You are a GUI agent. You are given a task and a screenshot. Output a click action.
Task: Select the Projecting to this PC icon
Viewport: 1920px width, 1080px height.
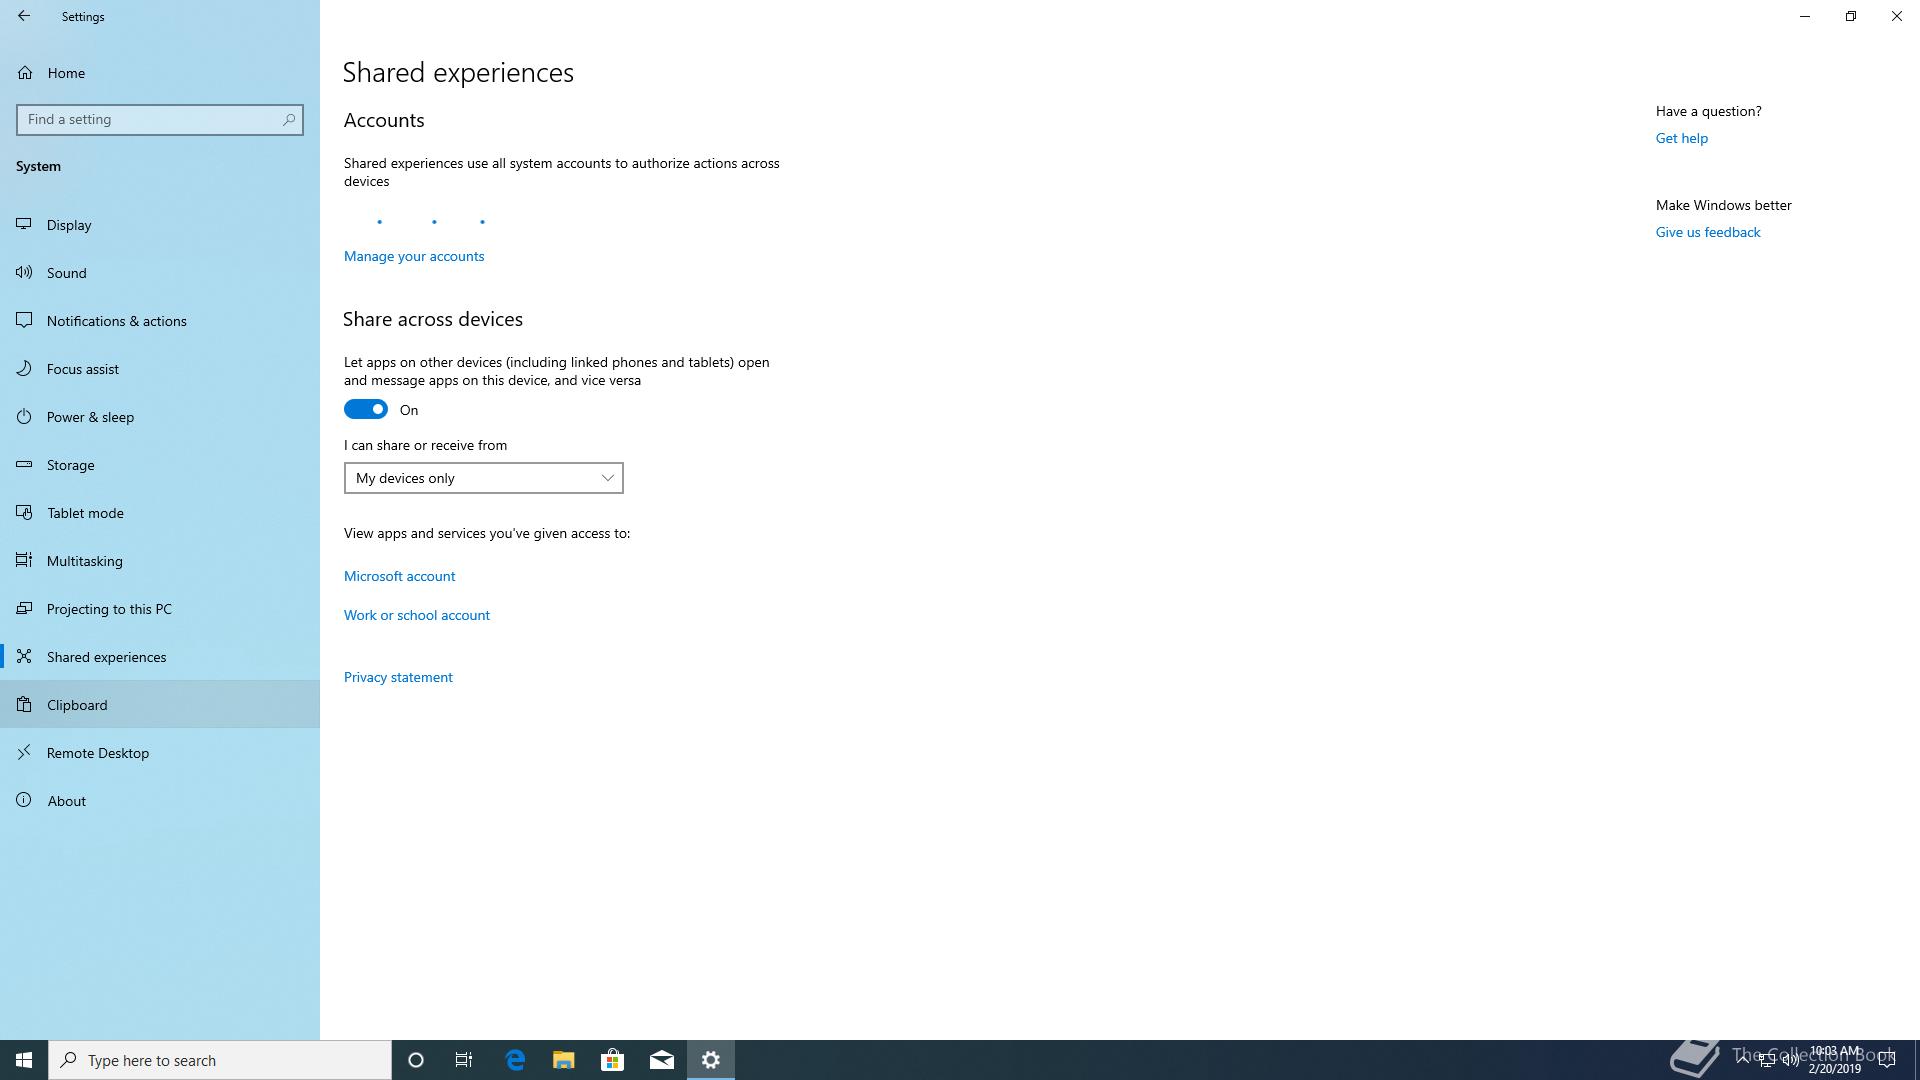pyautogui.click(x=24, y=608)
